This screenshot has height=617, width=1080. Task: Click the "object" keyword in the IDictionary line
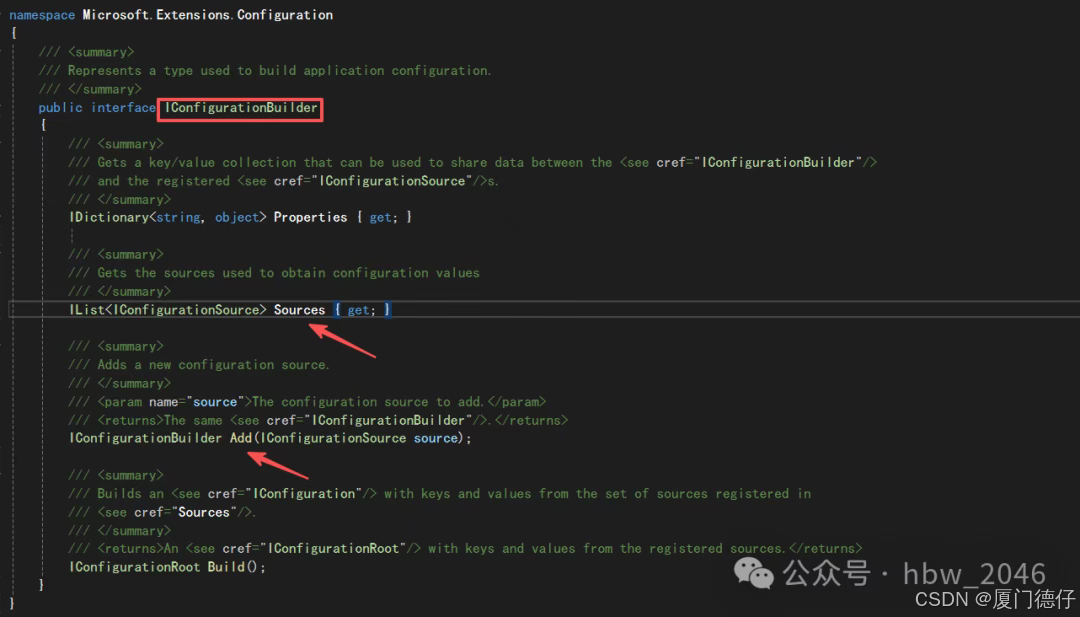pyautogui.click(x=236, y=217)
